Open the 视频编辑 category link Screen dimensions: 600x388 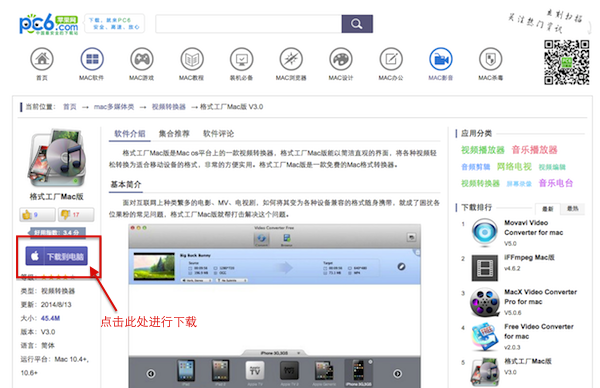[x=552, y=167]
